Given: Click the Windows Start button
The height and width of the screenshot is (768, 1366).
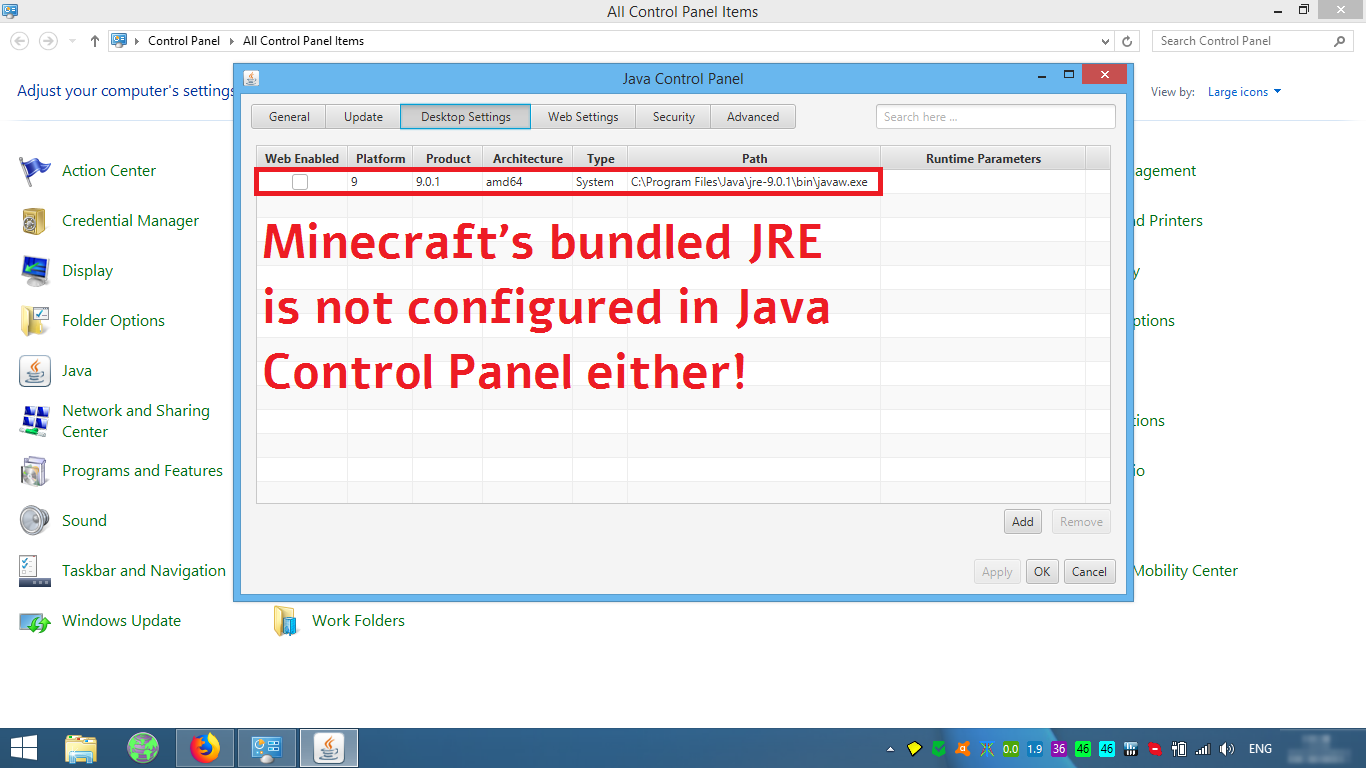Looking at the screenshot, I should click(24, 748).
